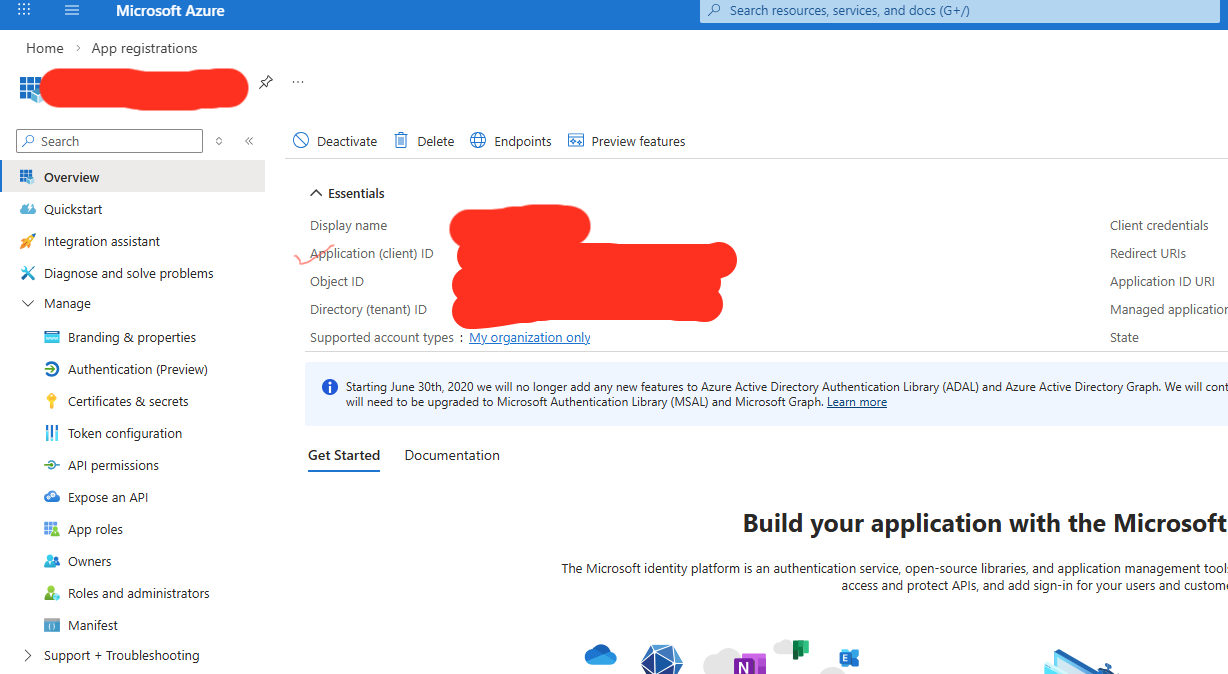Click the Owners people icon
This screenshot has width=1228, height=674.
[52, 561]
